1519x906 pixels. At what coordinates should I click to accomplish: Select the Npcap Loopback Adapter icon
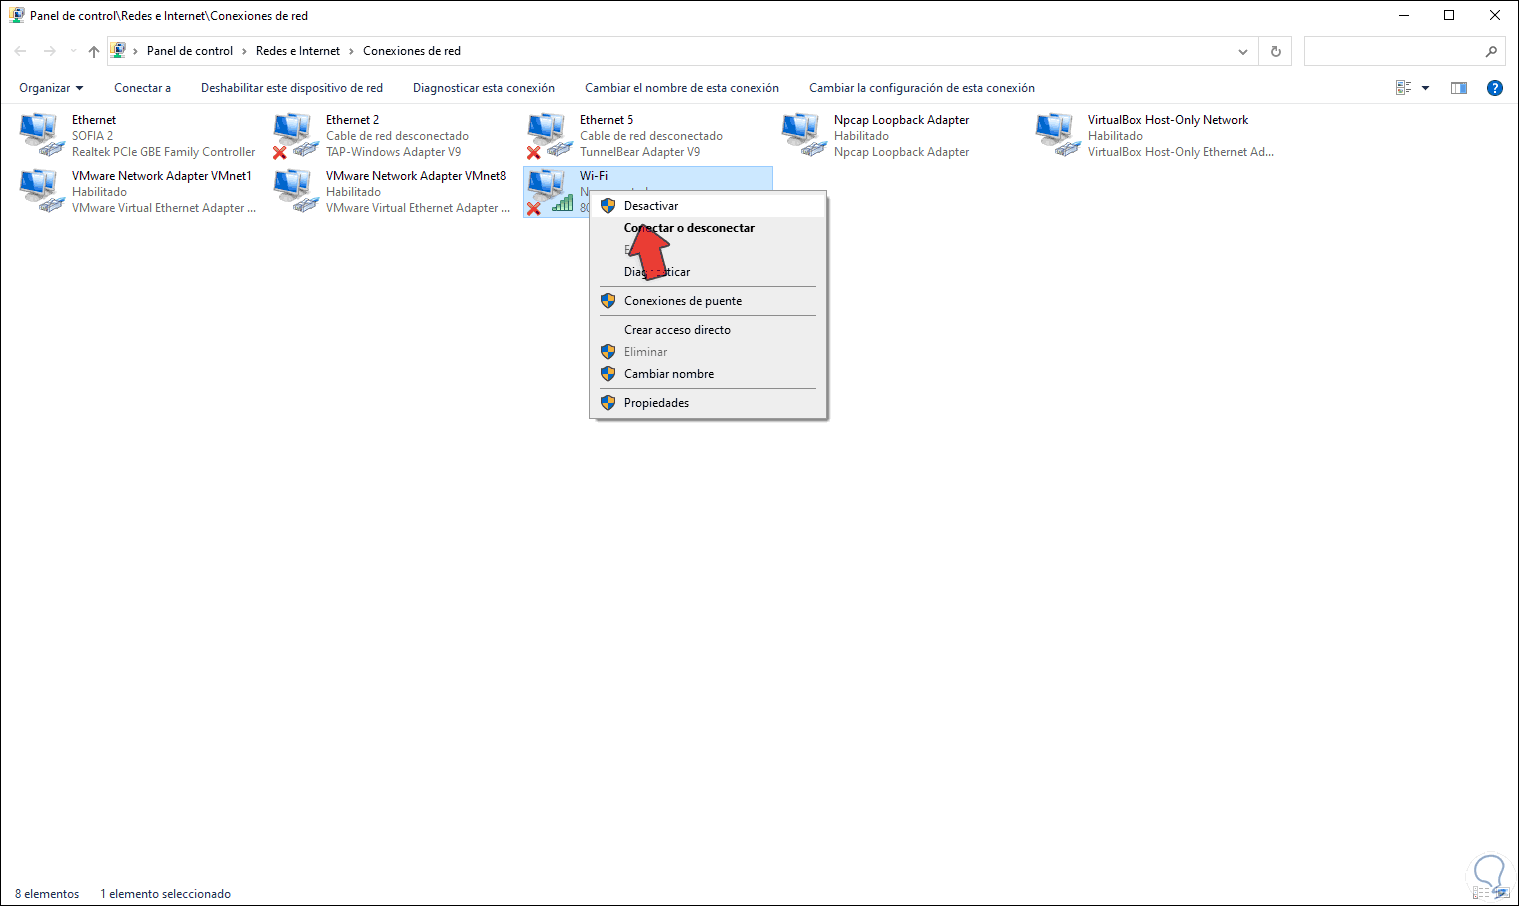[804, 135]
